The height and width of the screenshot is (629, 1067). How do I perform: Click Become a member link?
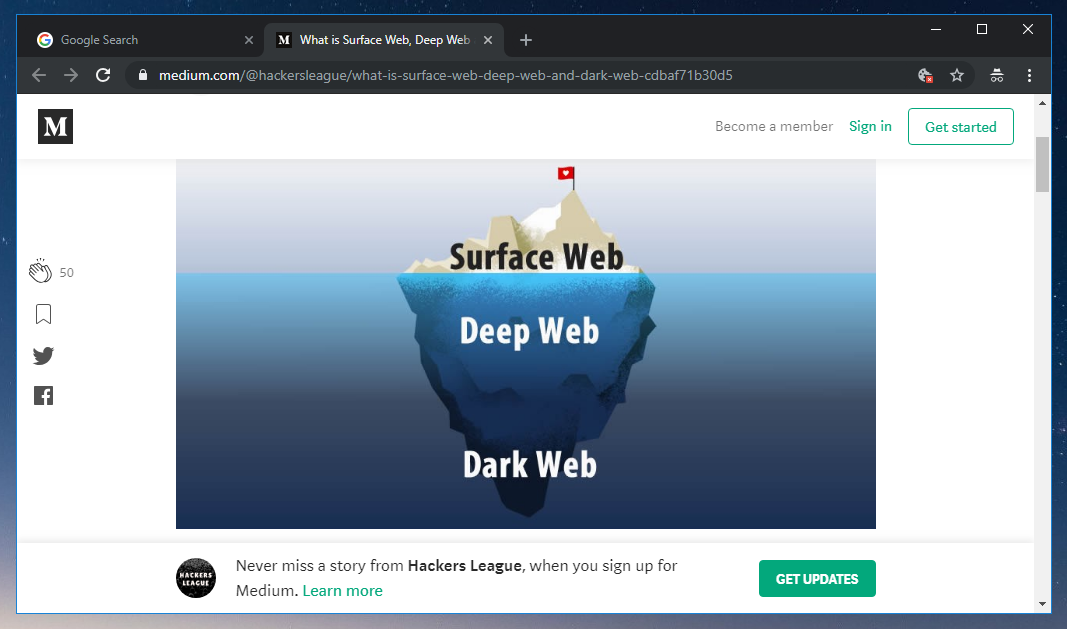coord(774,127)
